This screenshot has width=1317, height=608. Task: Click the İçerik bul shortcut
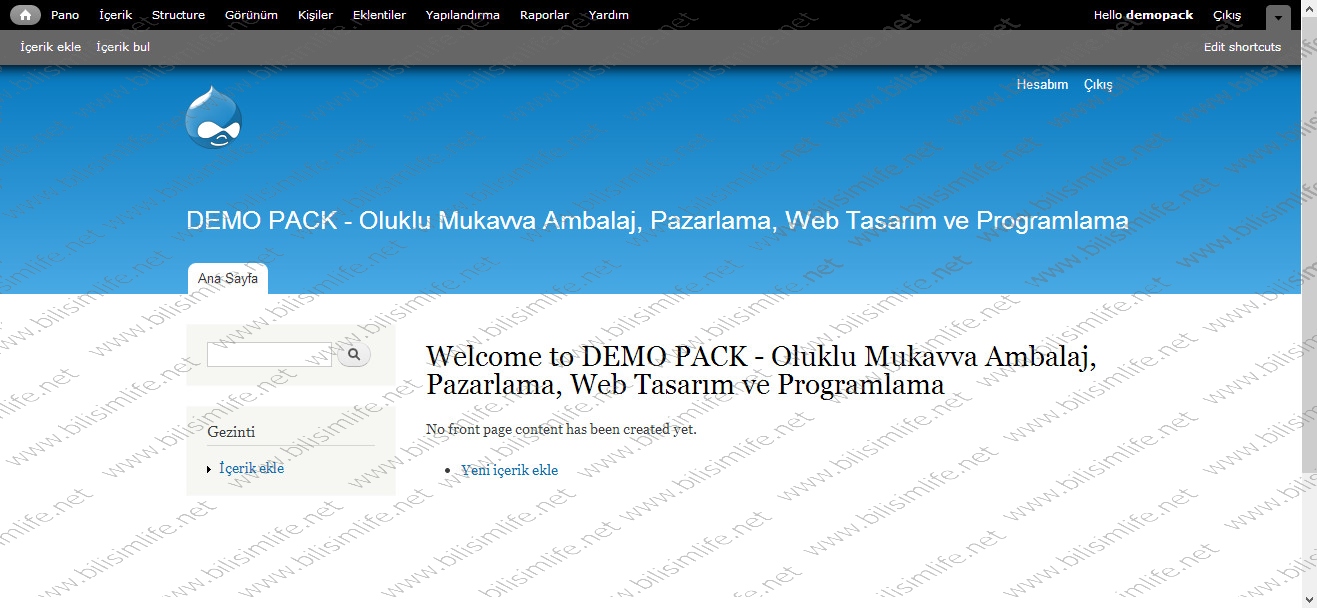tap(123, 47)
